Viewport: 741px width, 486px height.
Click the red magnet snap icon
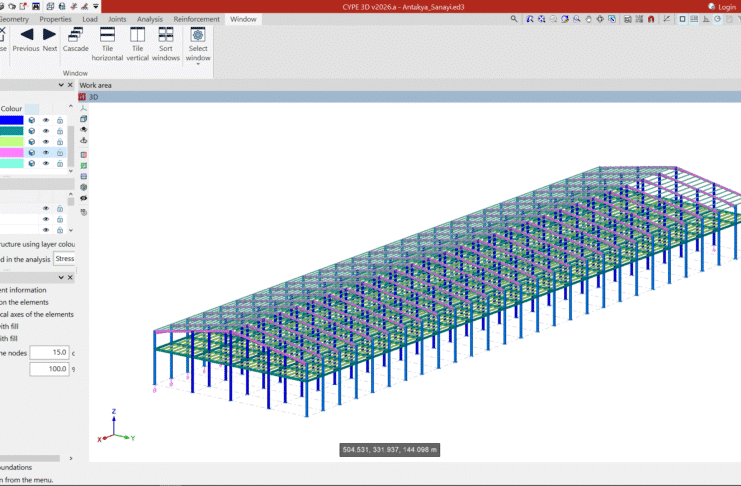(651, 19)
